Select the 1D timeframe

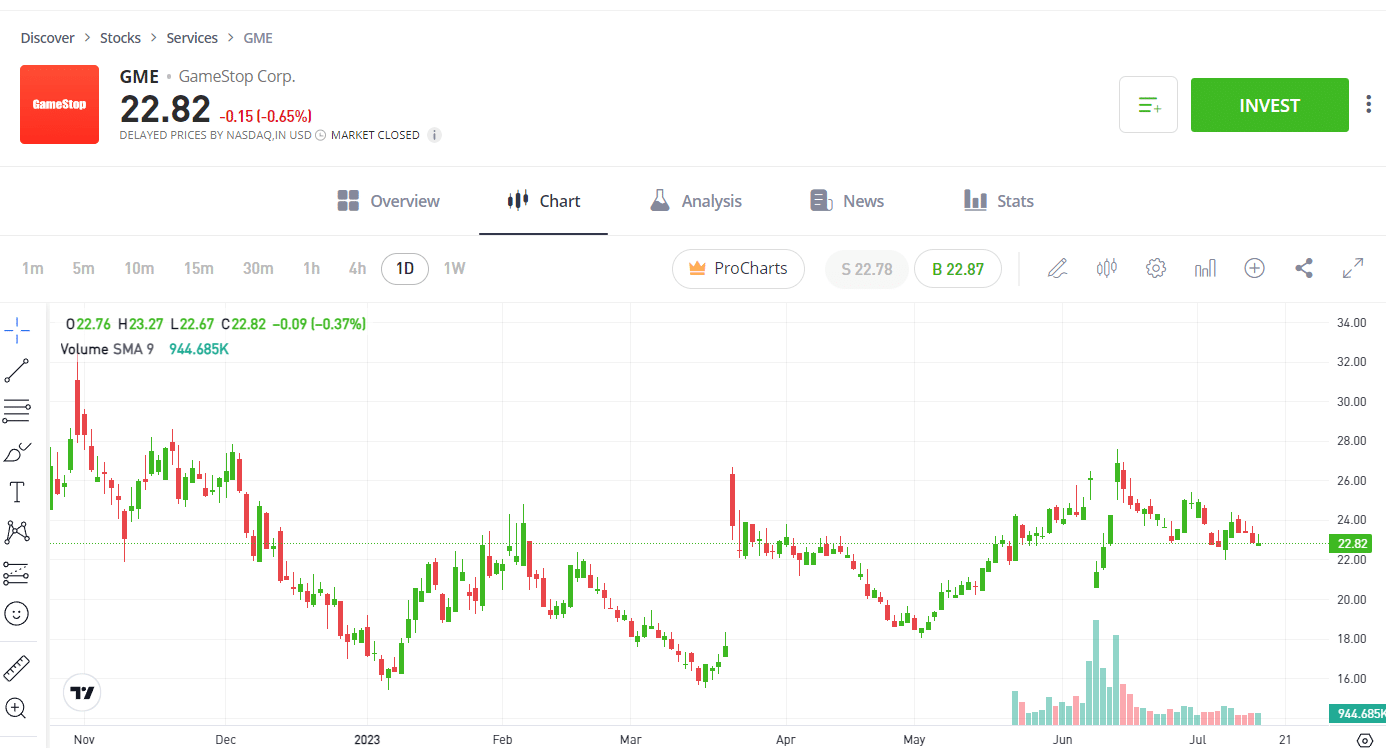coord(405,268)
